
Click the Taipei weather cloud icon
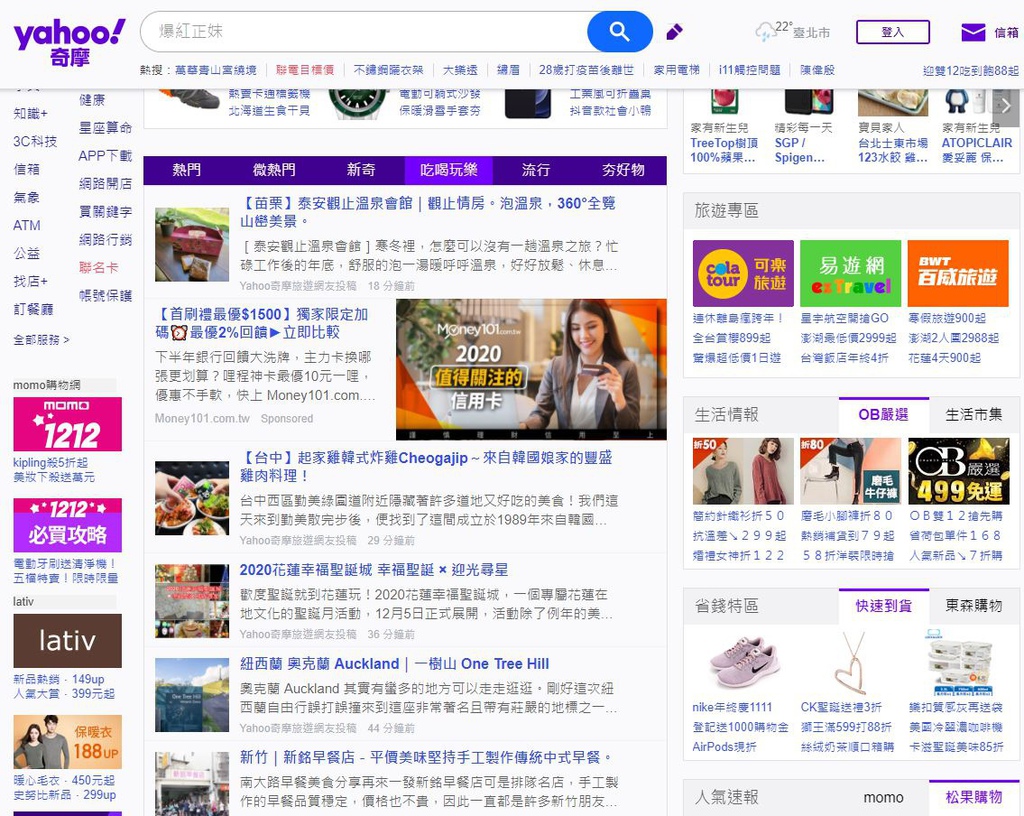[765, 31]
